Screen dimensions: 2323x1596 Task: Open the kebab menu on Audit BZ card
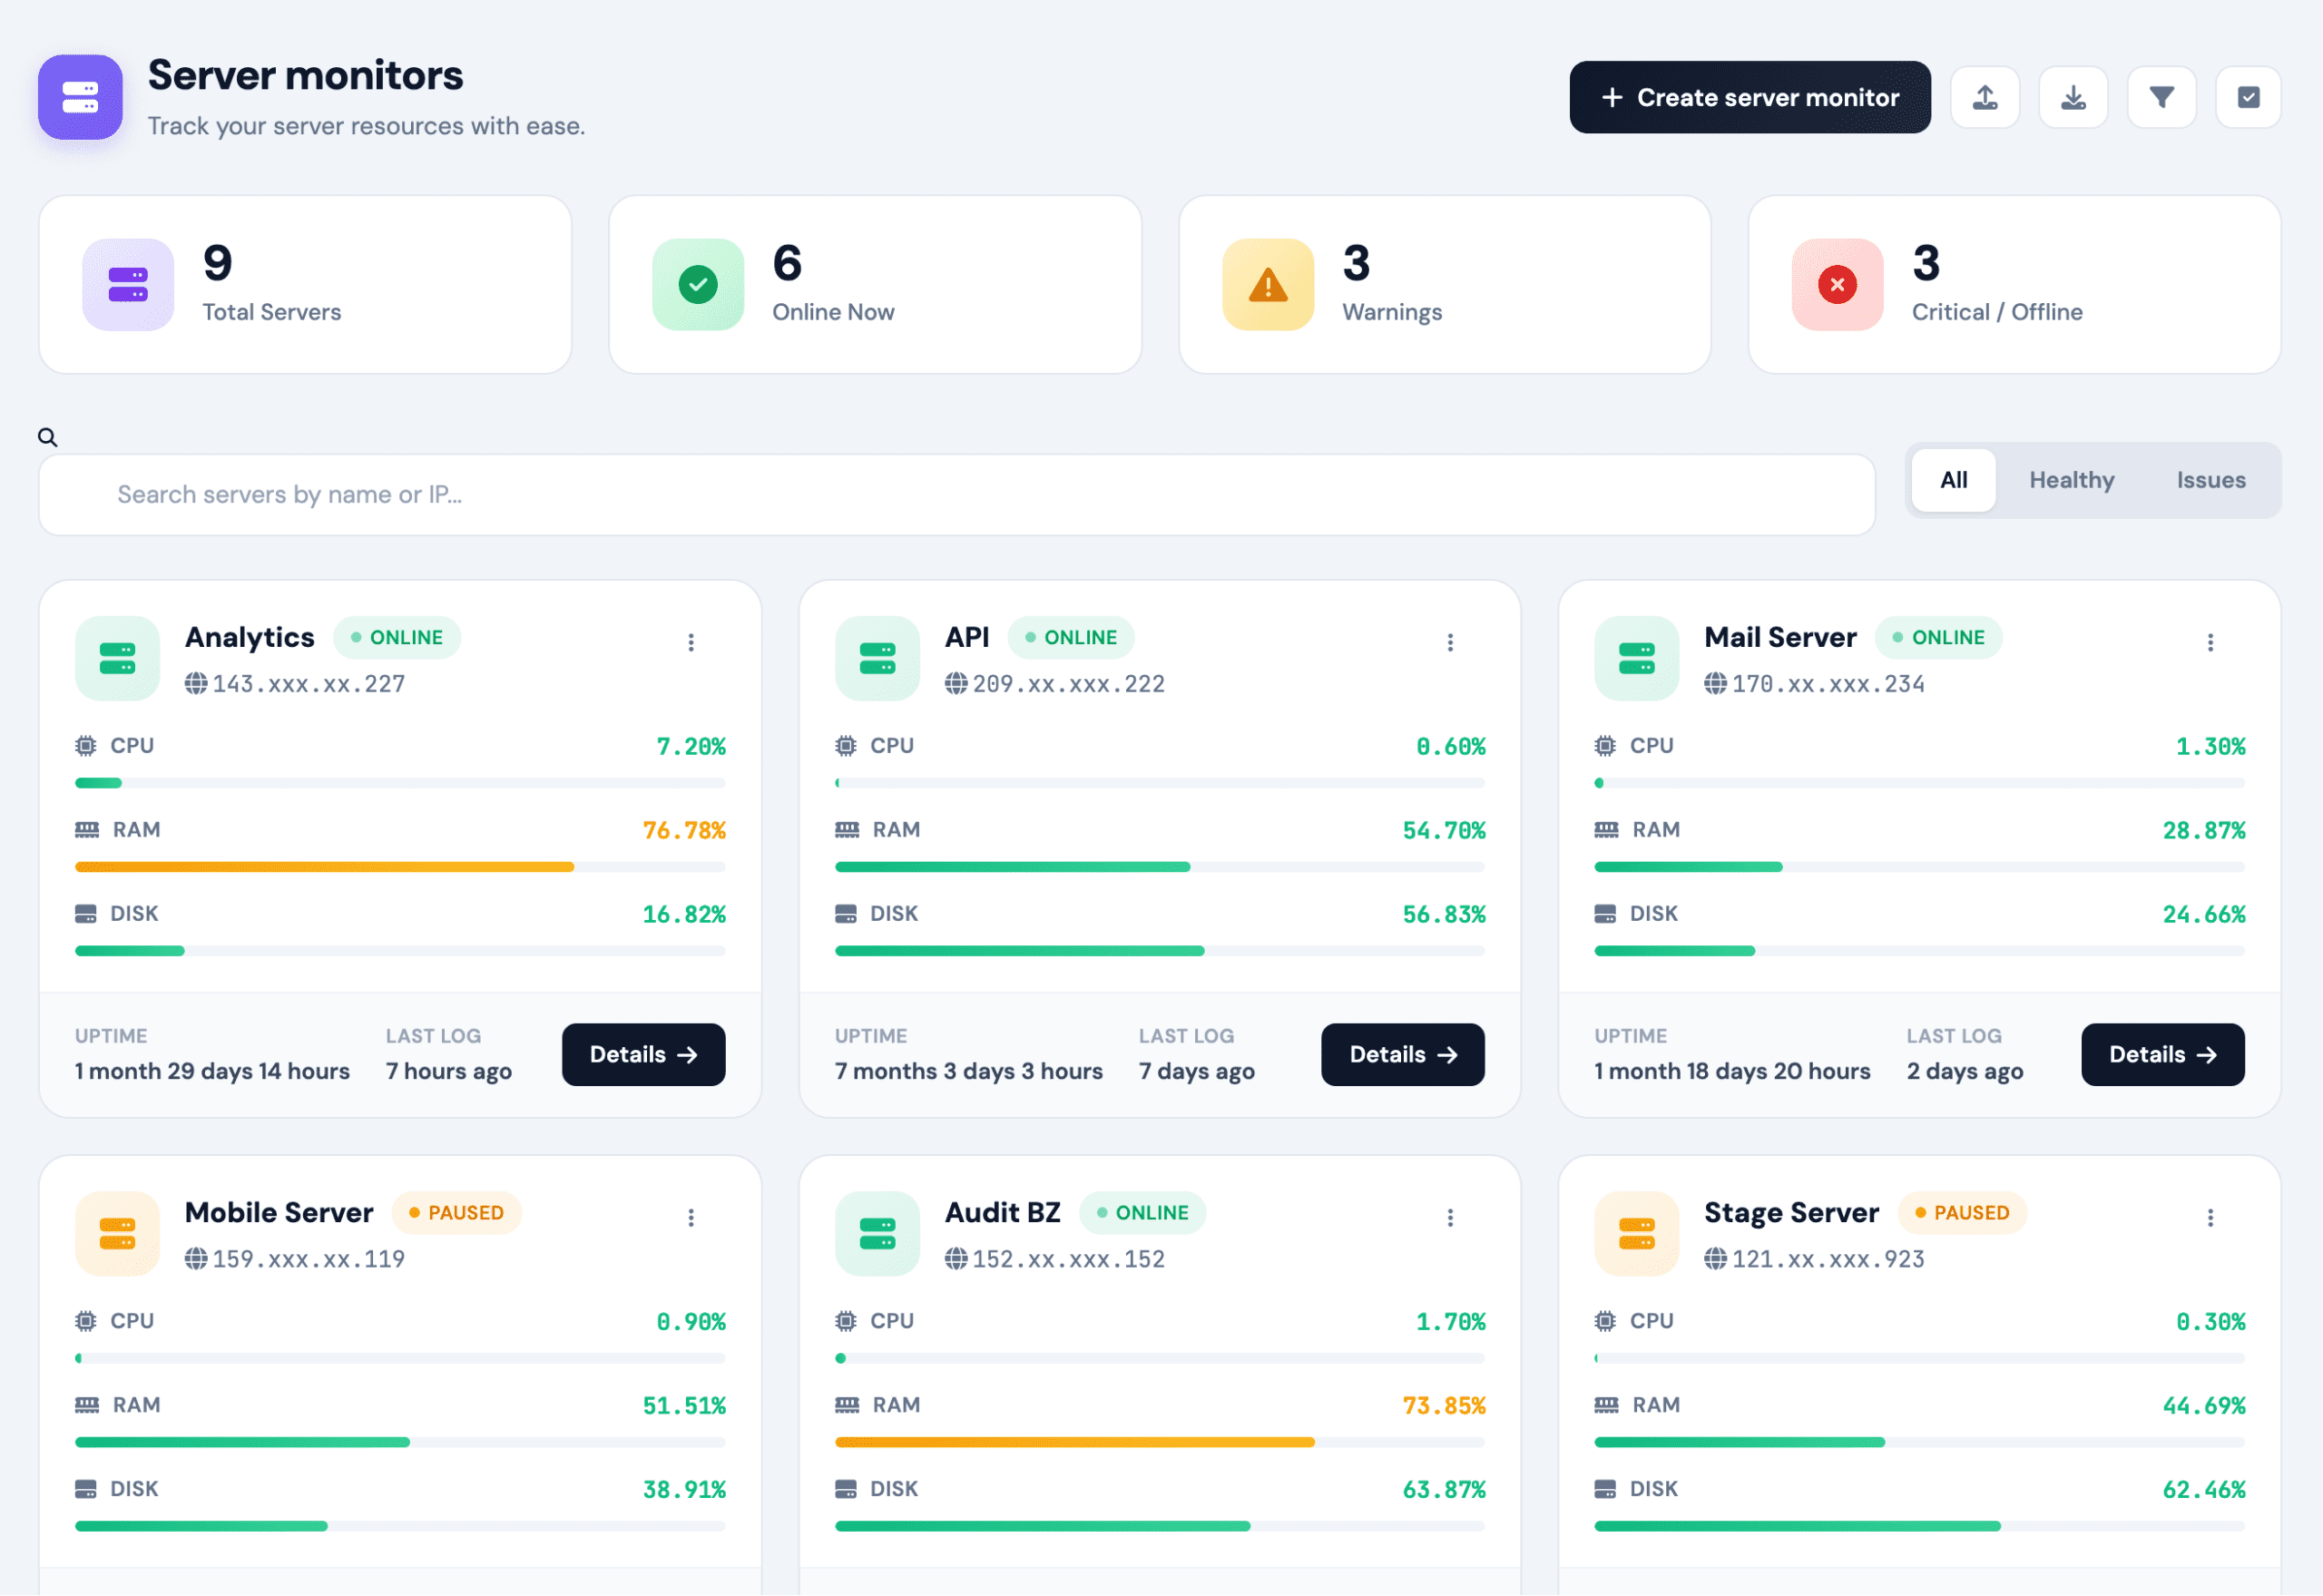(x=1450, y=1217)
